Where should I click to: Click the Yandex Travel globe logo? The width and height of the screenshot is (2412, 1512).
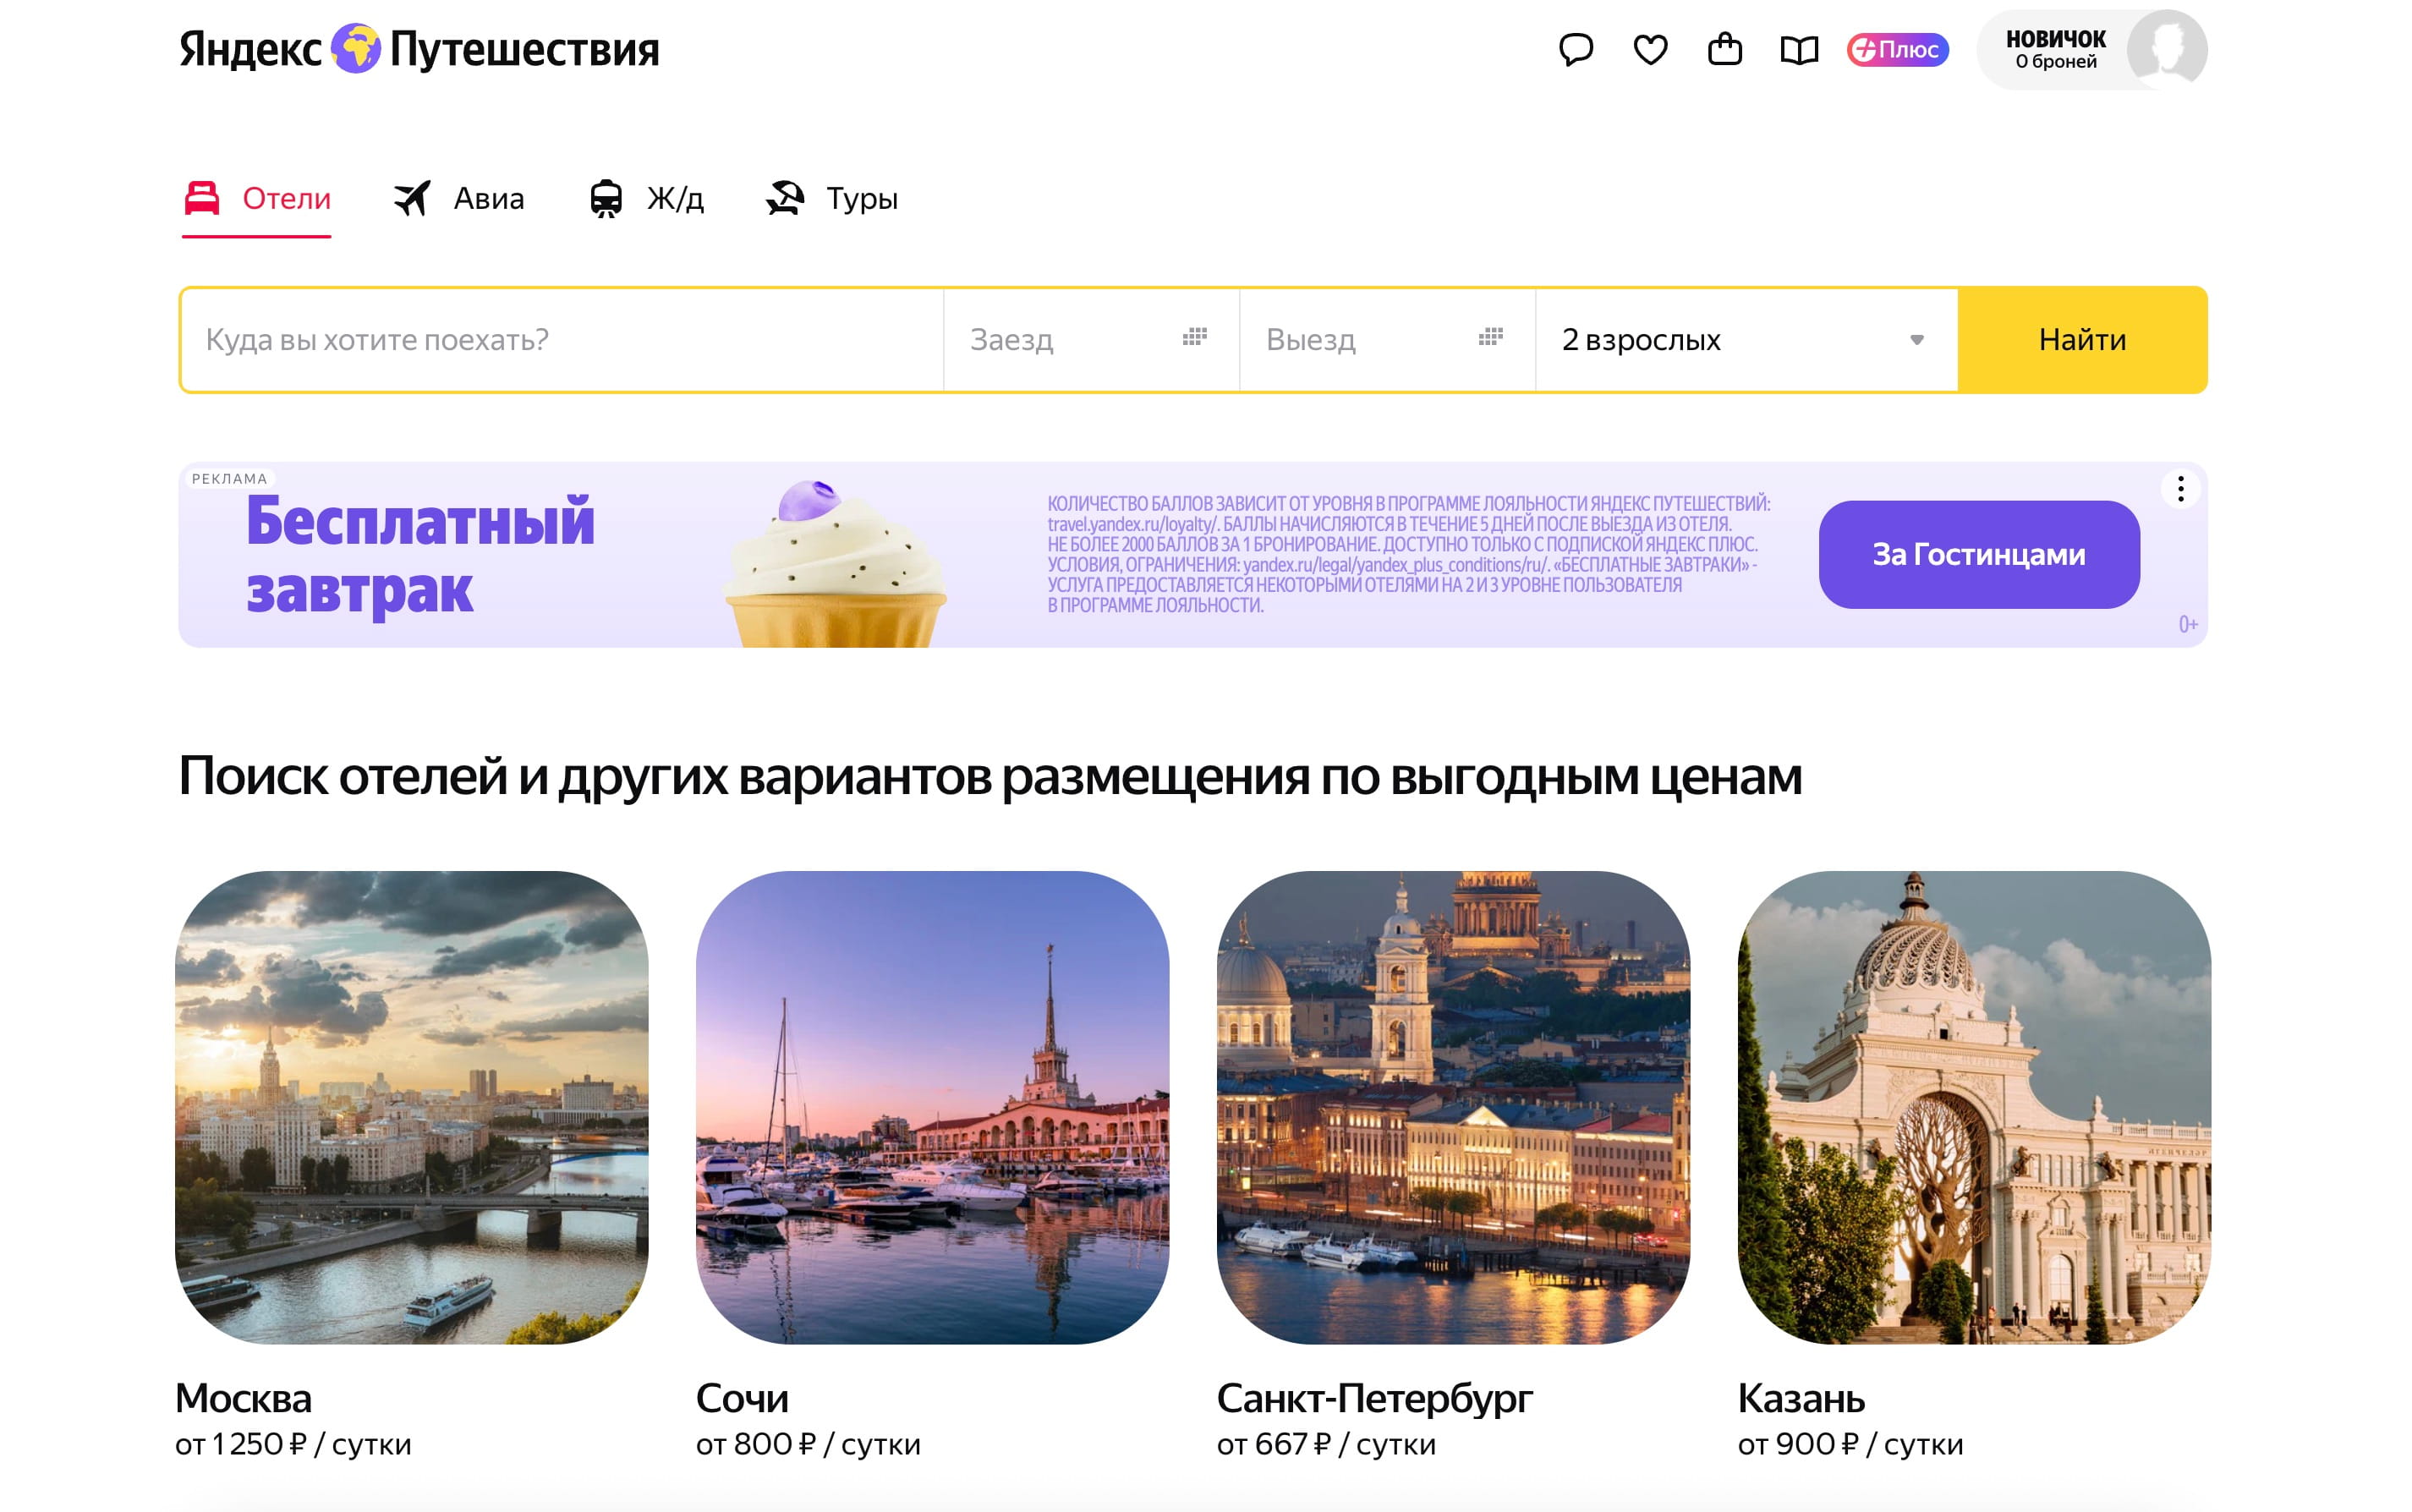click(x=356, y=48)
